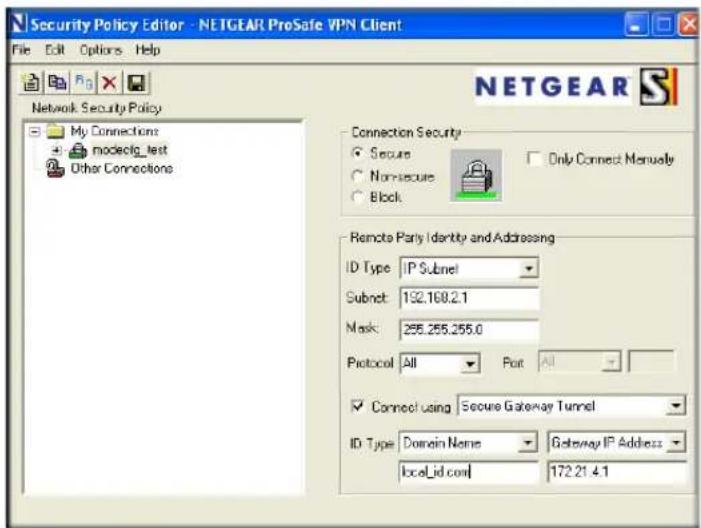Open the Port dropdown
This screenshot has height=528, width=701.
point(611,362)
